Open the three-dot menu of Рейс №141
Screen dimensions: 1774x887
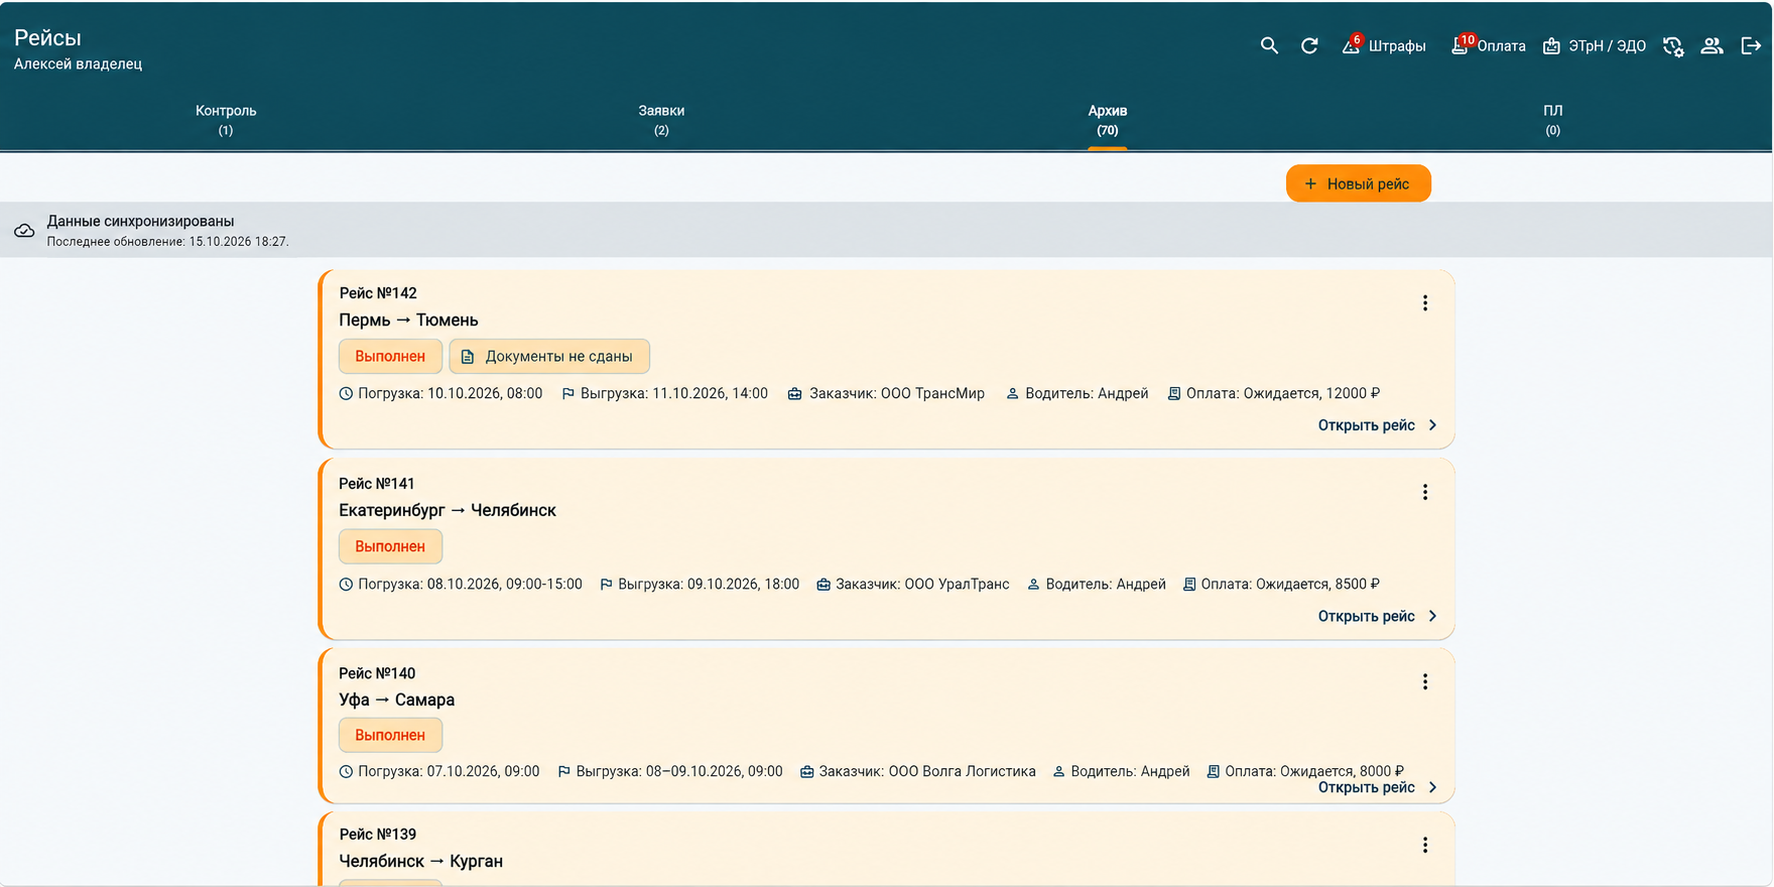[x=1425, y=492]
